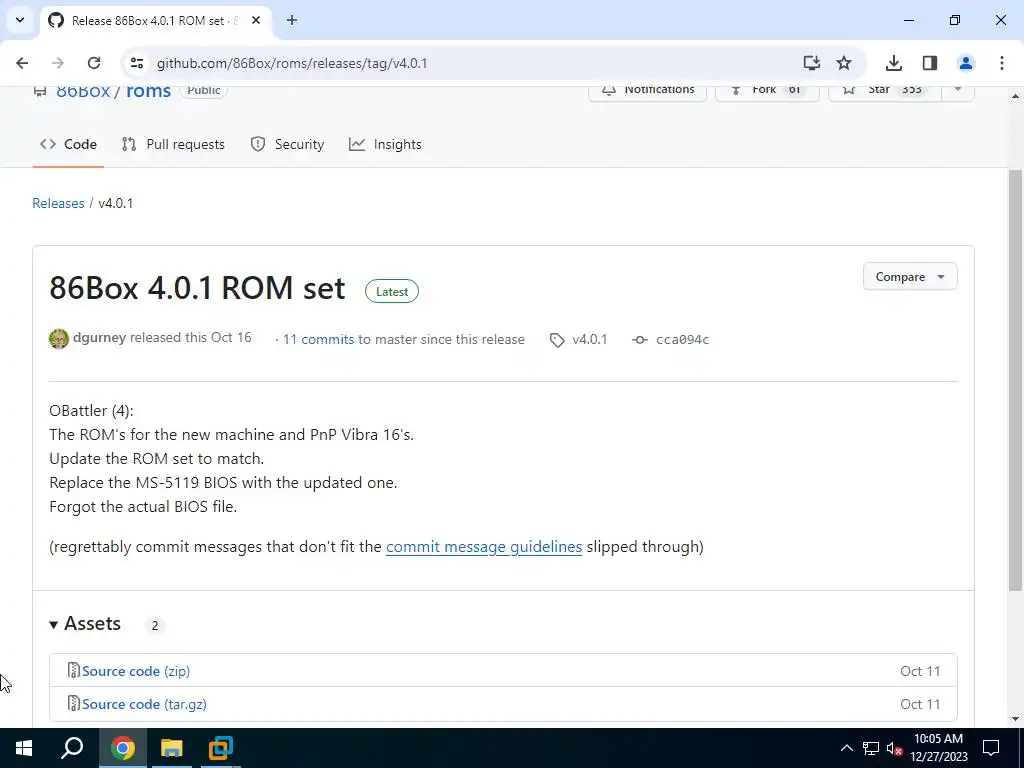This screenshot has height=768, width=1024.
Task: Open File Explorer from the taskbar
Action: tap(172, 748)
